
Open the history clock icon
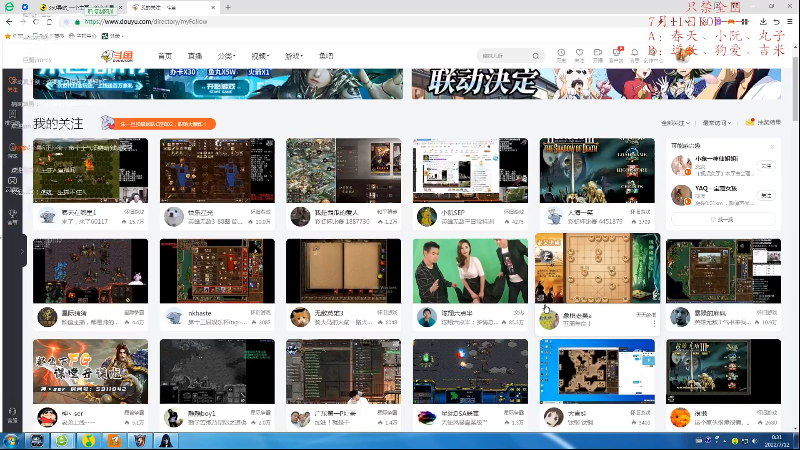point(561,55)
